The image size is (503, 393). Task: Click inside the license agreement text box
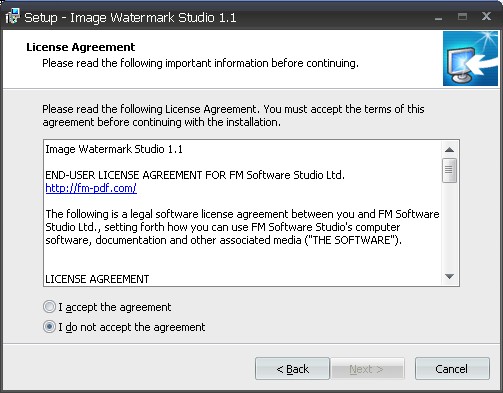click(x=243, y=213)
